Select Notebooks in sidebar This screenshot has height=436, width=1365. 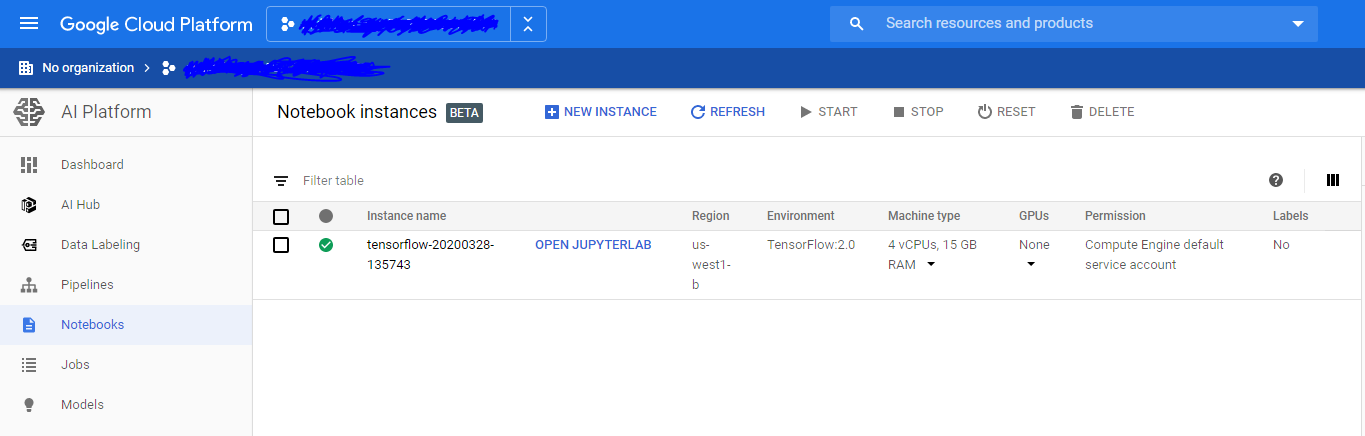126,325
